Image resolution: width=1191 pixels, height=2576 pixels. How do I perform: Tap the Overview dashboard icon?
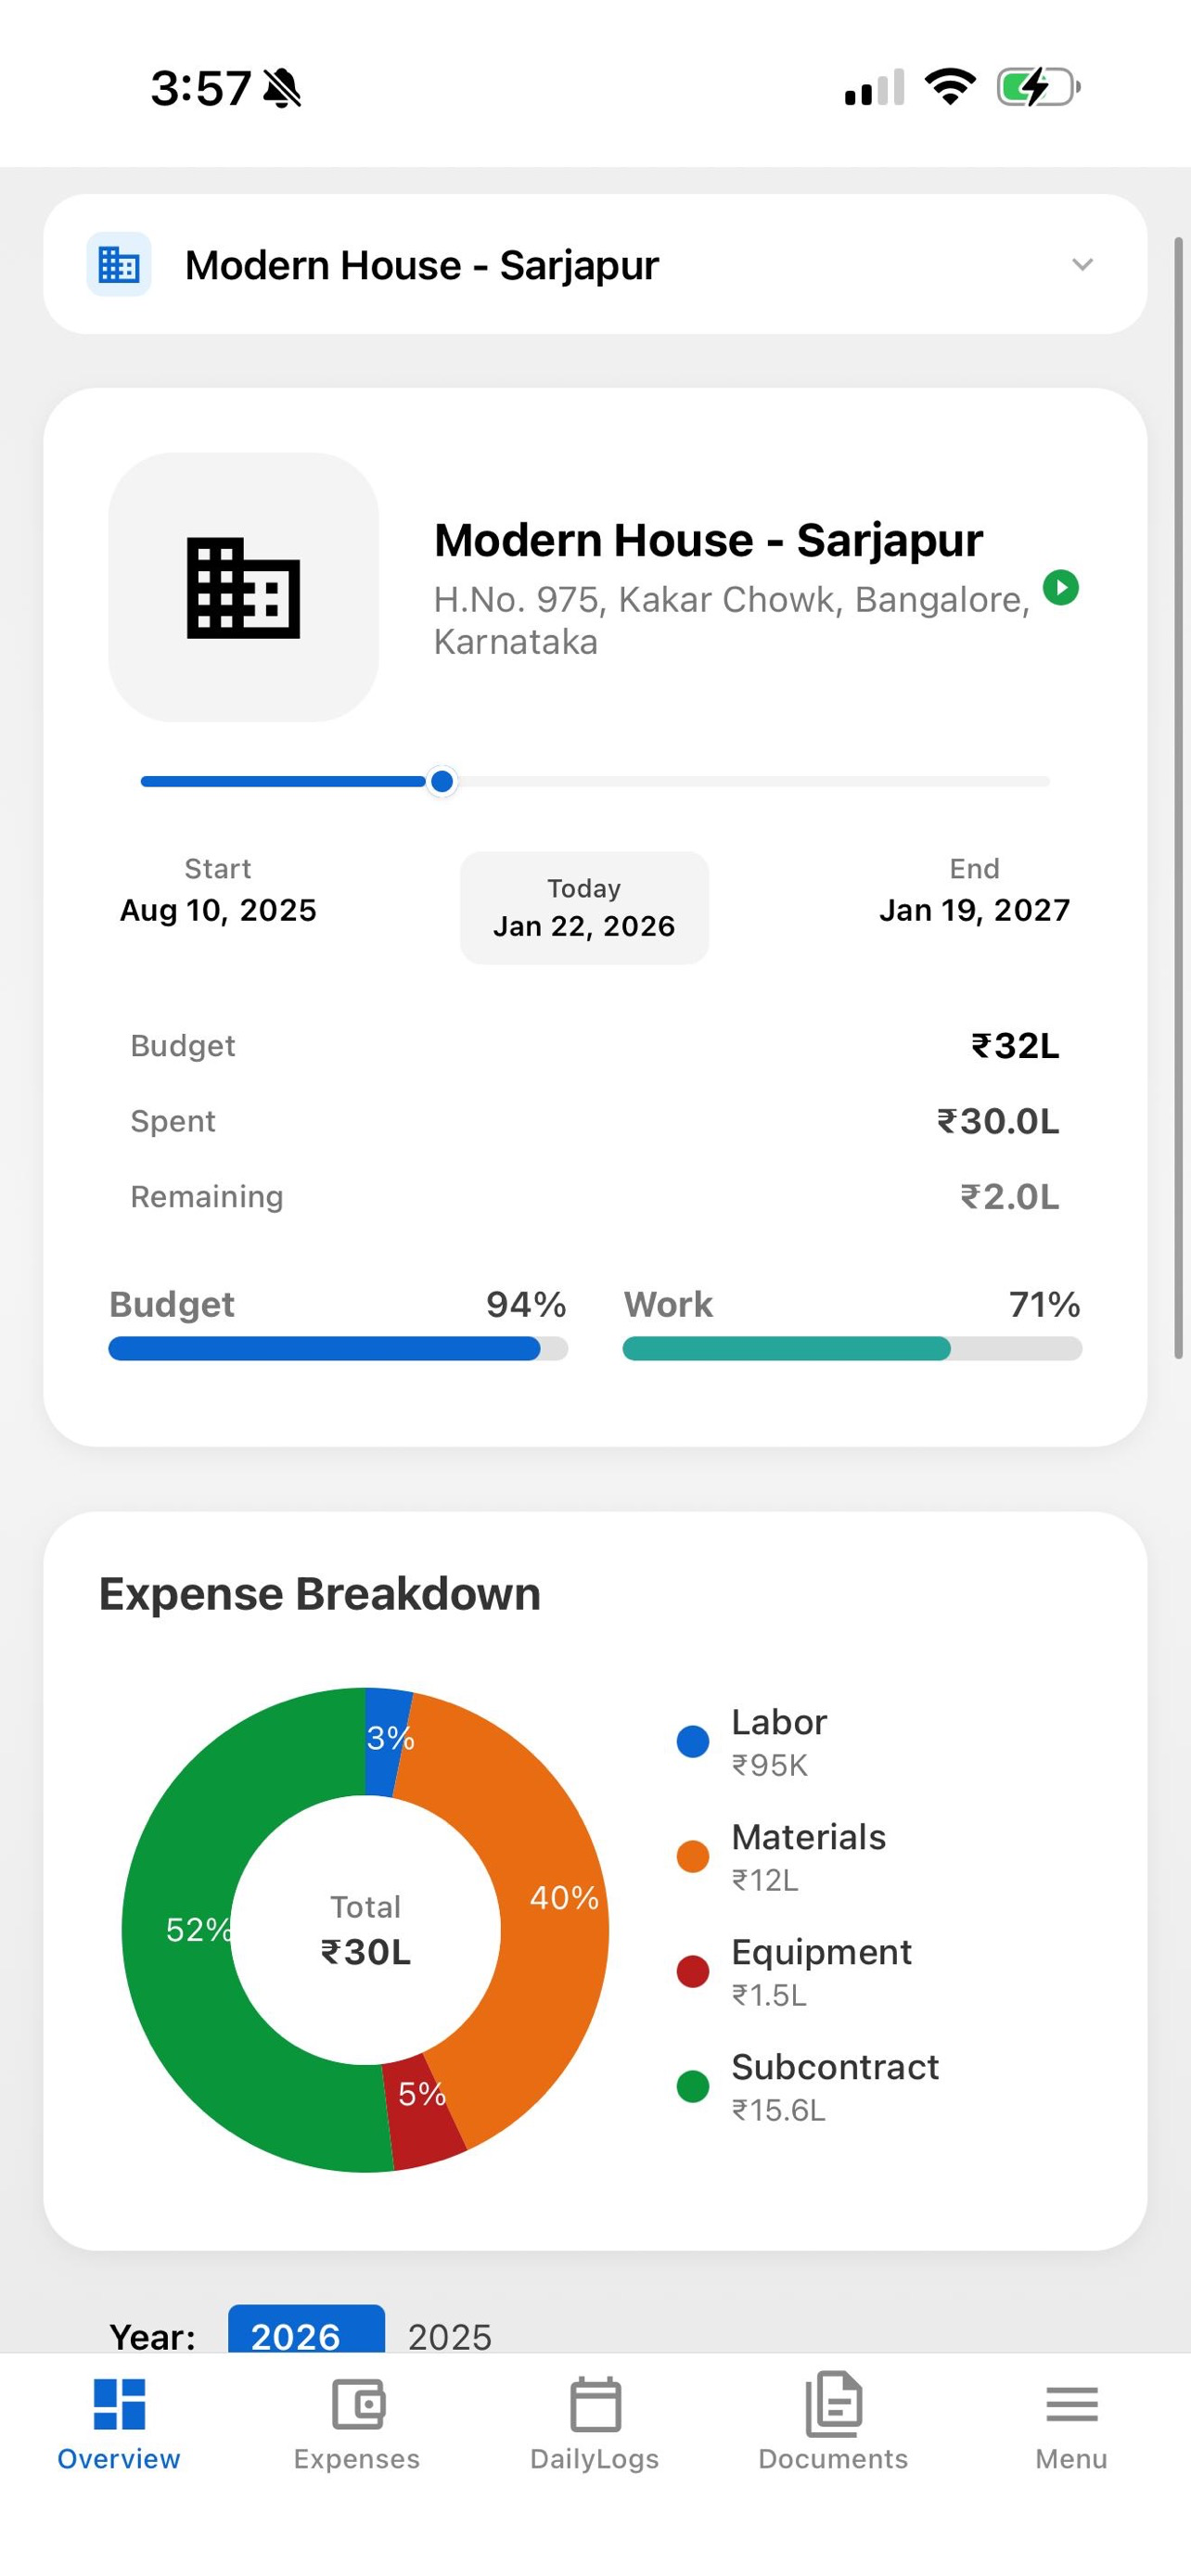(x=119, y=2404)
